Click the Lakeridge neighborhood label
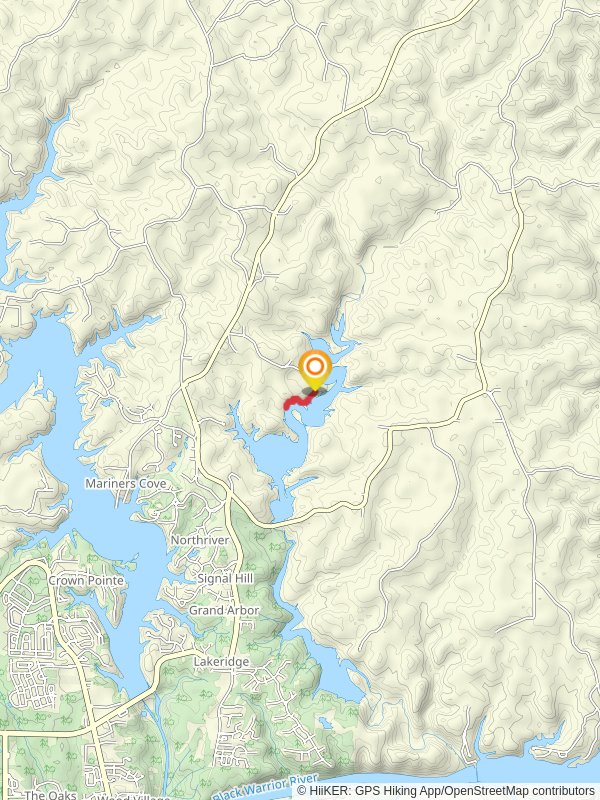The width and height of the screenshot is (600, 800). 221,661
